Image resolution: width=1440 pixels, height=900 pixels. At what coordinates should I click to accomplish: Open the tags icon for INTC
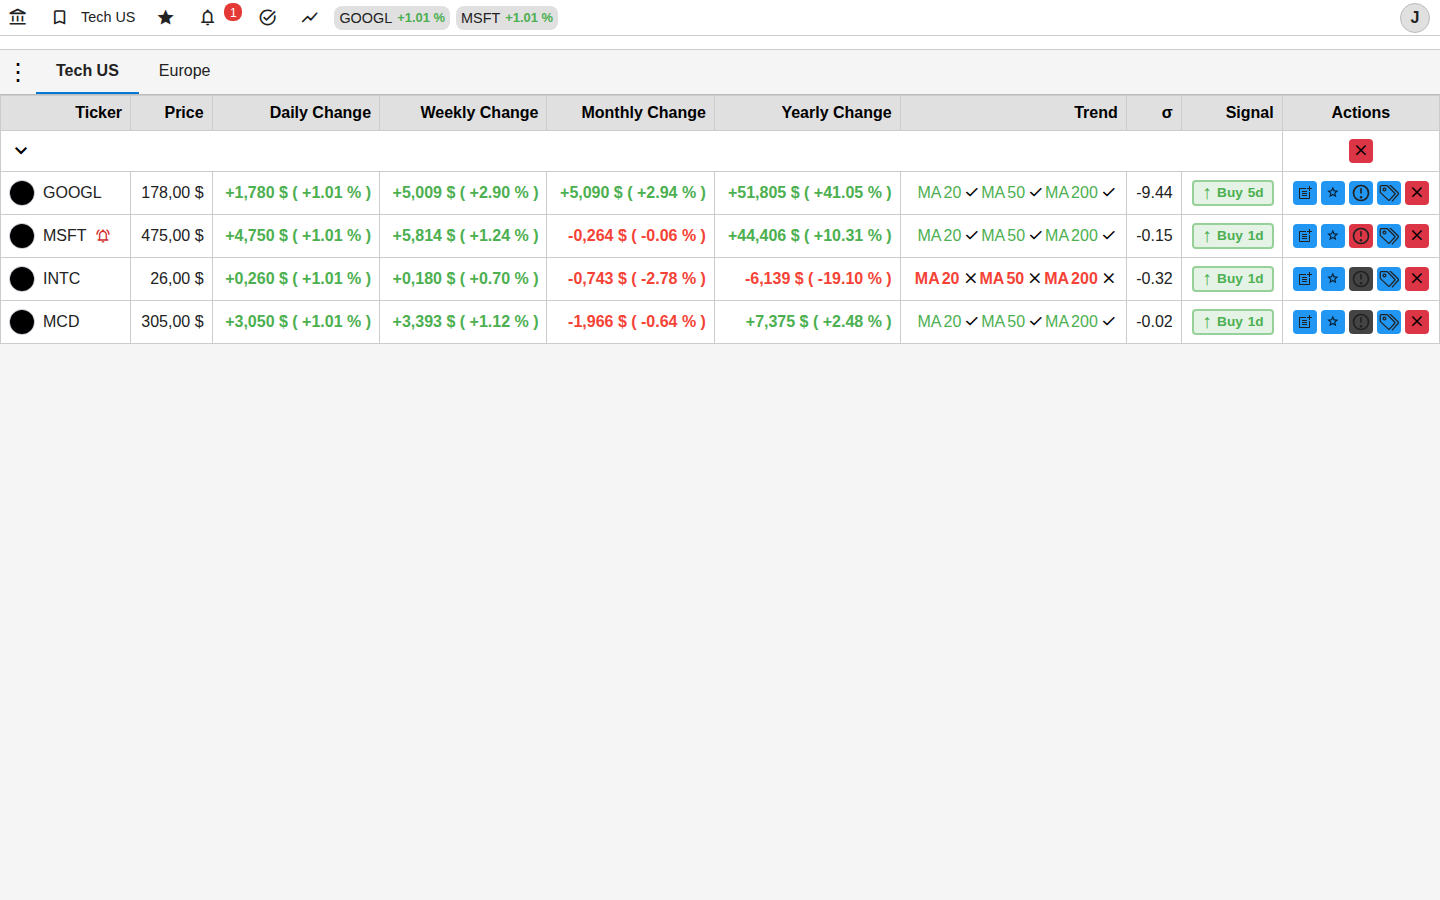(x=1389, y=279)
